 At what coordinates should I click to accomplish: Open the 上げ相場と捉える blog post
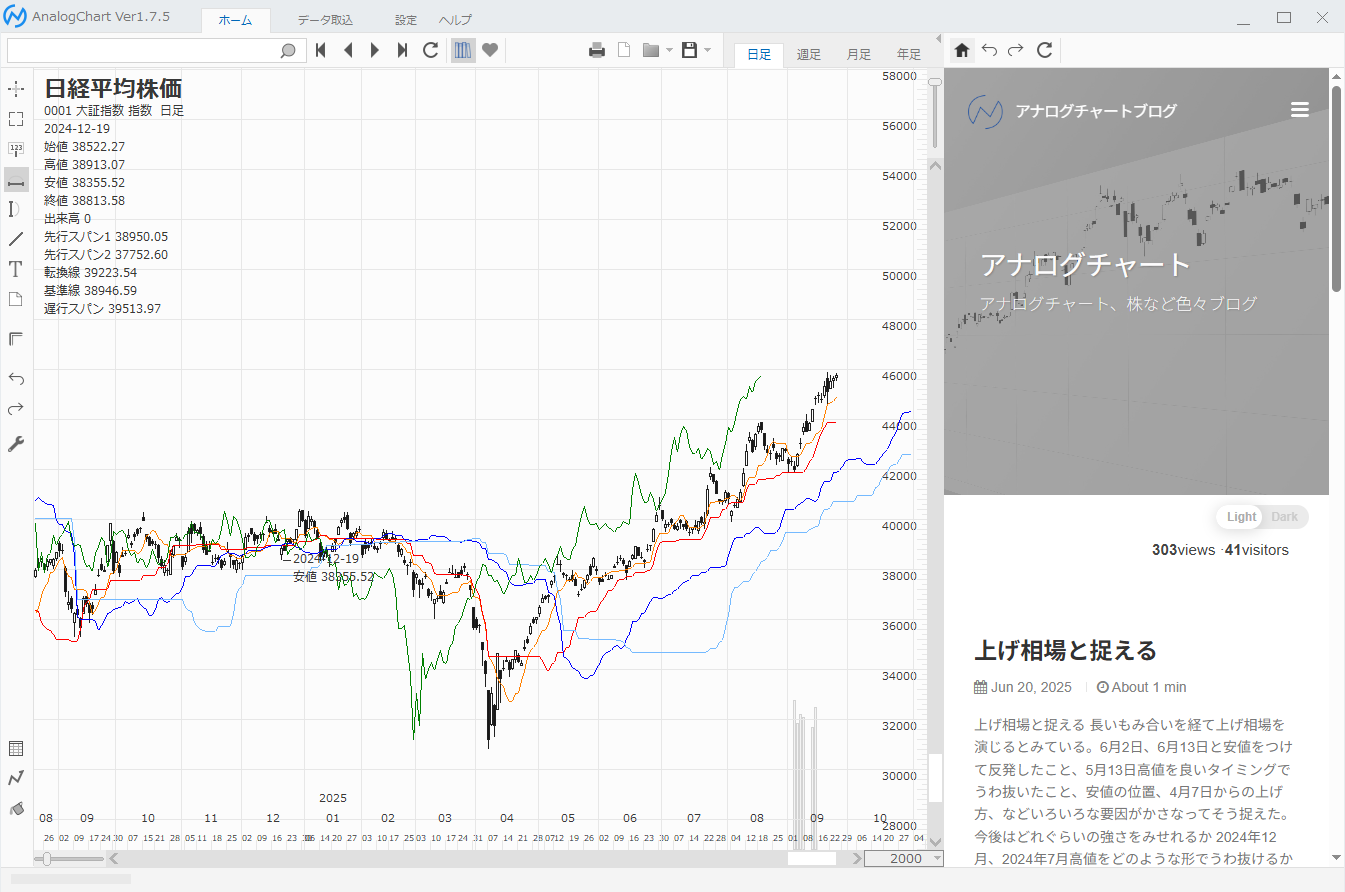[1065, 651]
